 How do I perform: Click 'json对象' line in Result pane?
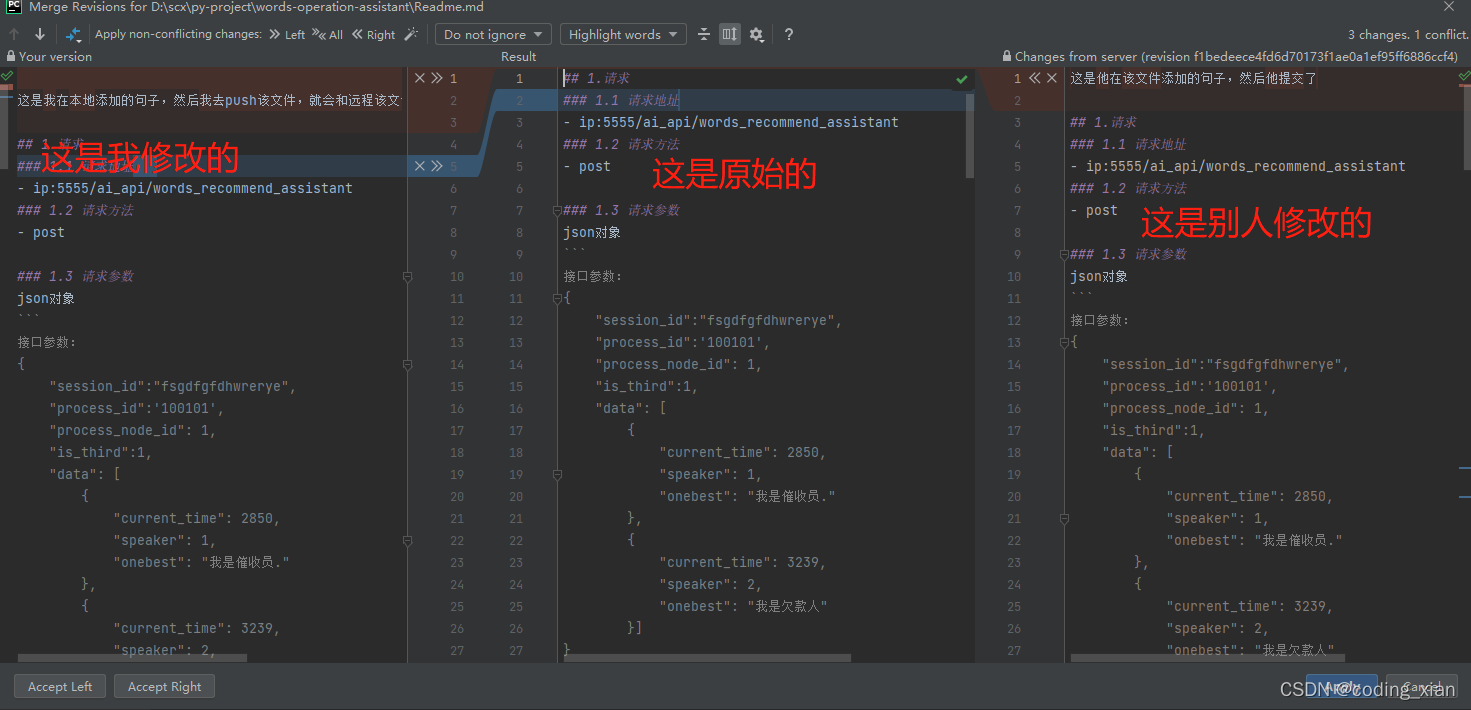point(592,232)
